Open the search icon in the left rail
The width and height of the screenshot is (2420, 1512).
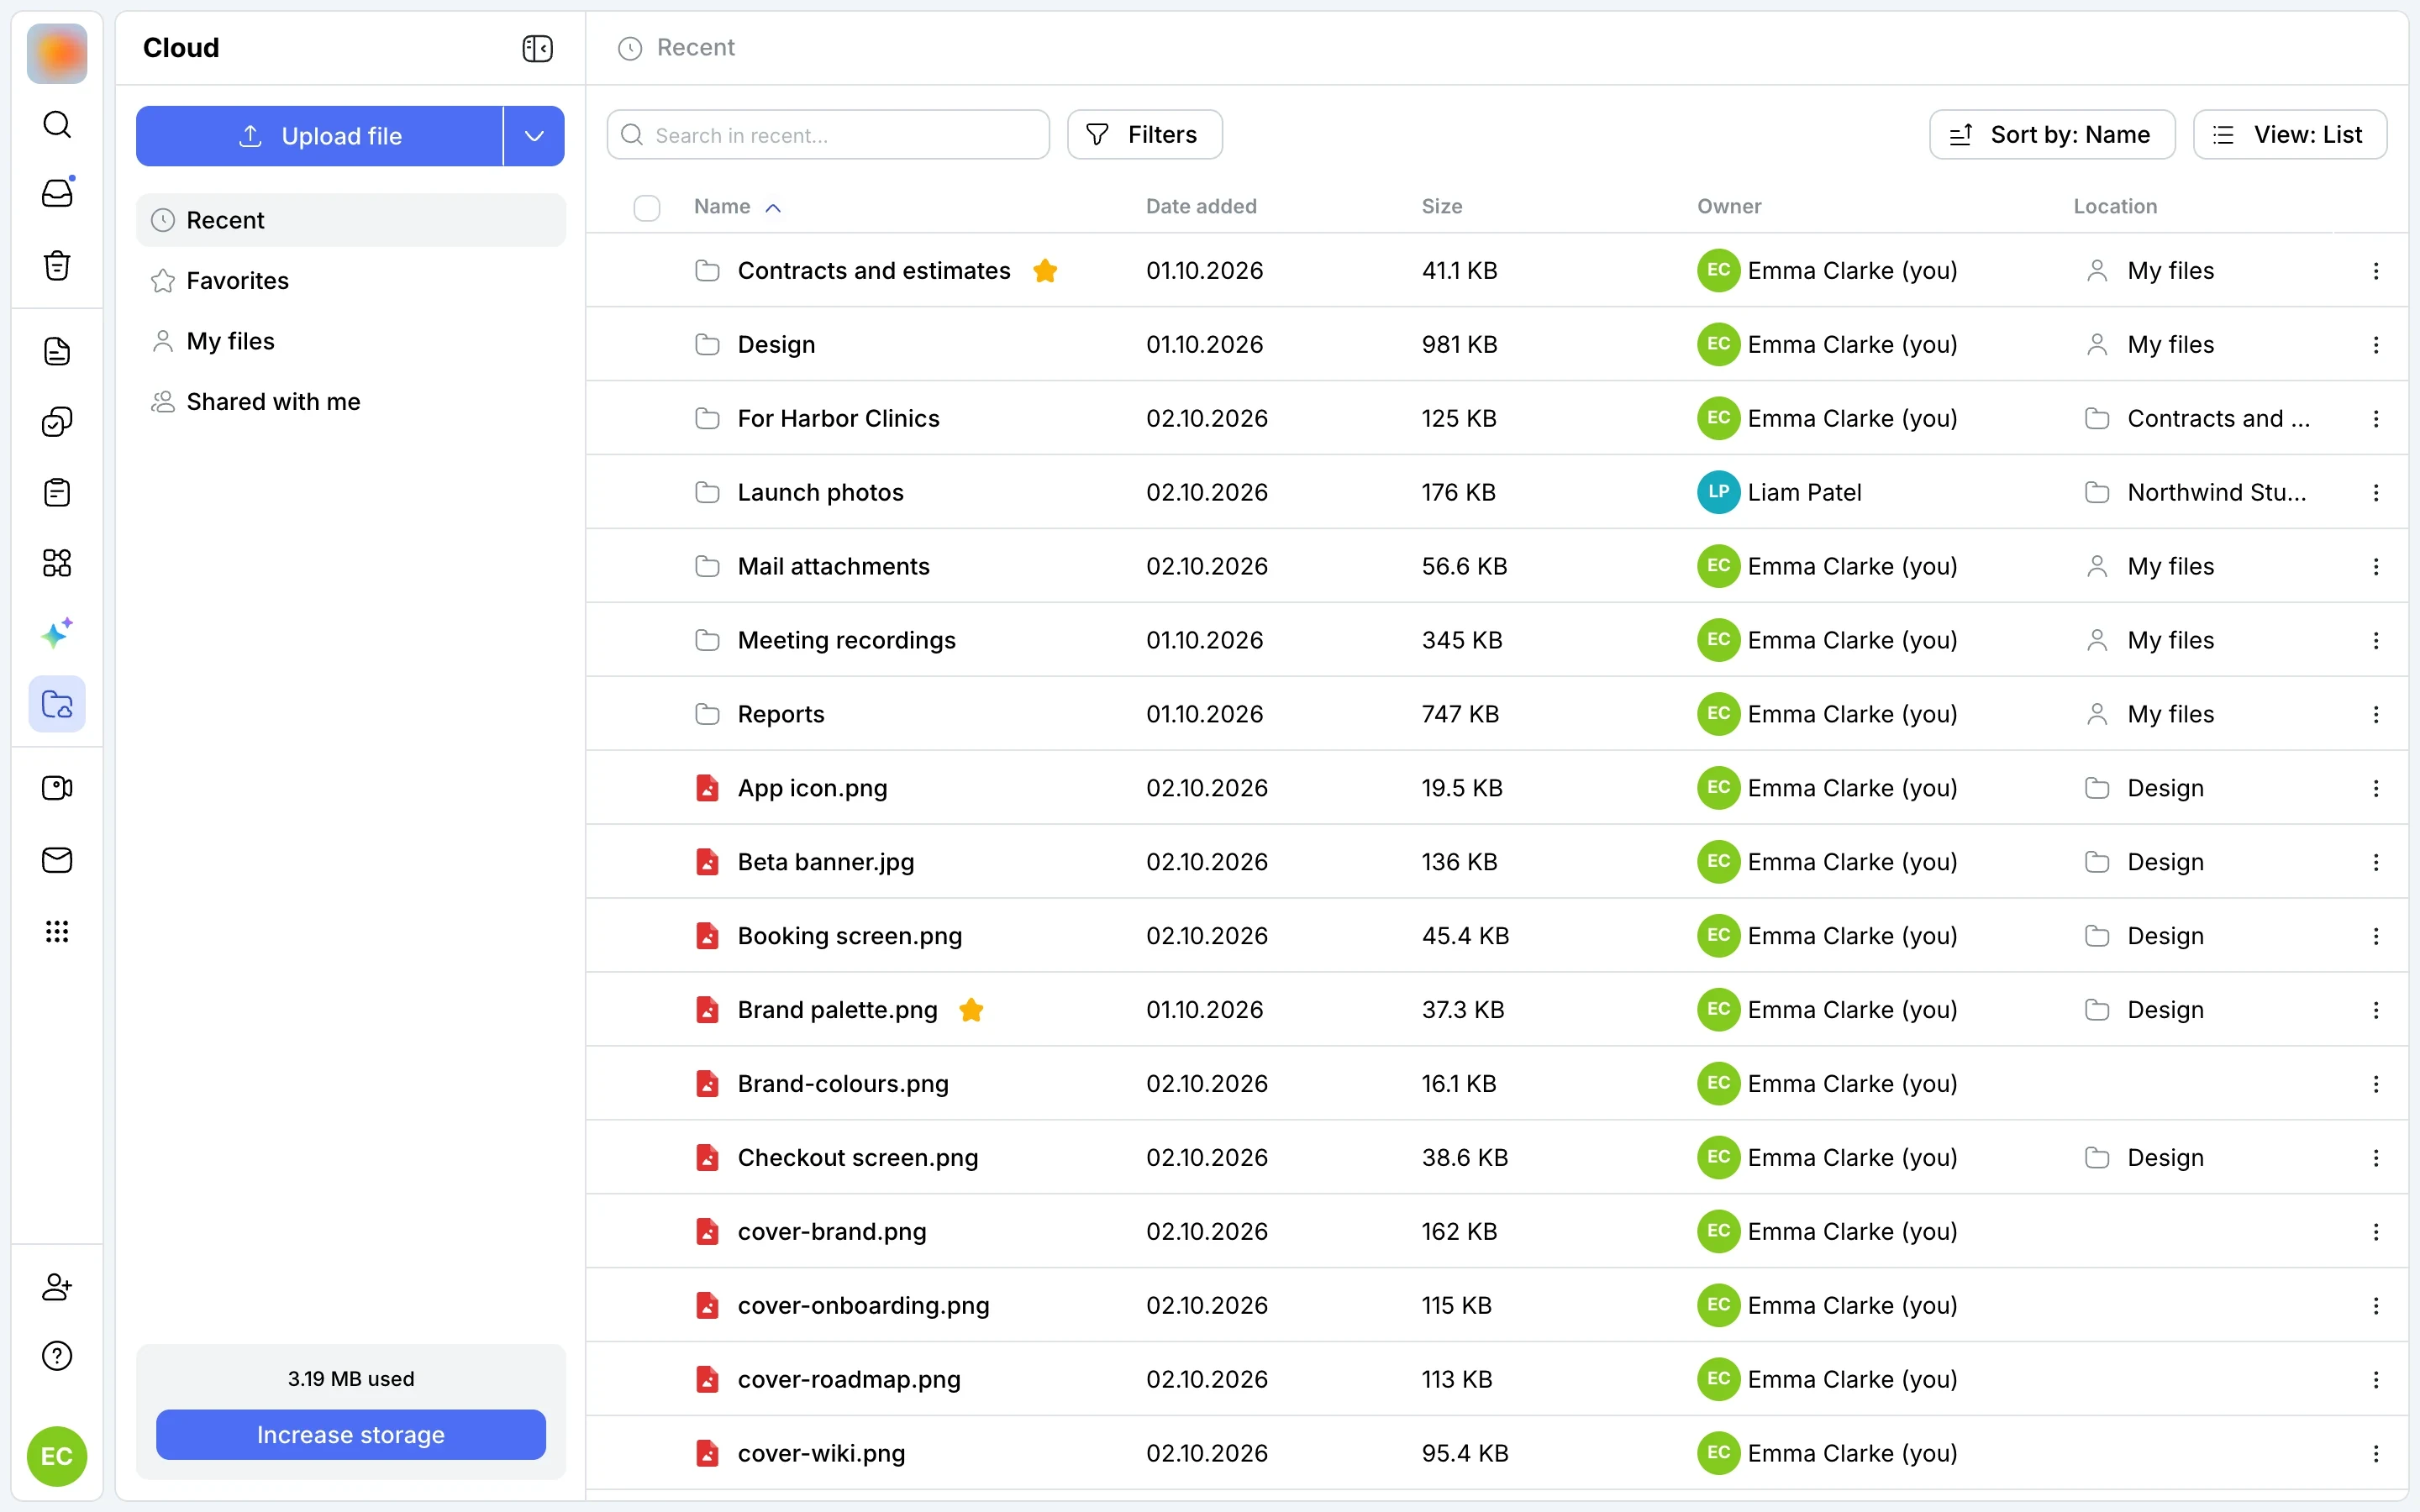[57, 124]
